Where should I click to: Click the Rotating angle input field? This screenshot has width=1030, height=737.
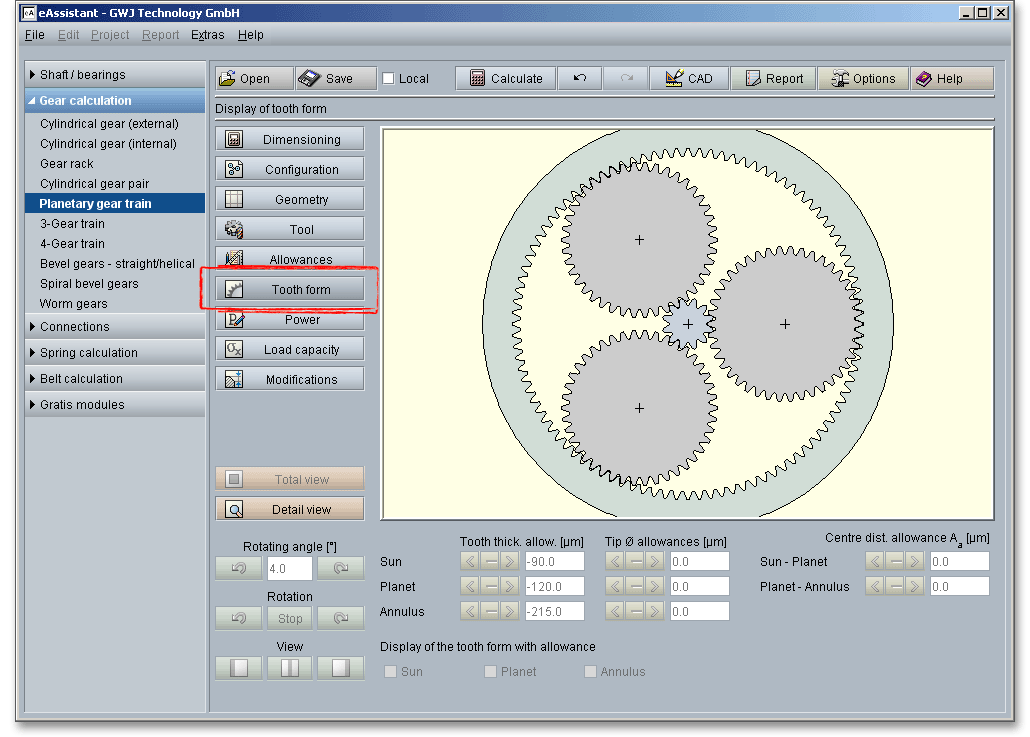pyautogui.click(x=289, y=569)
